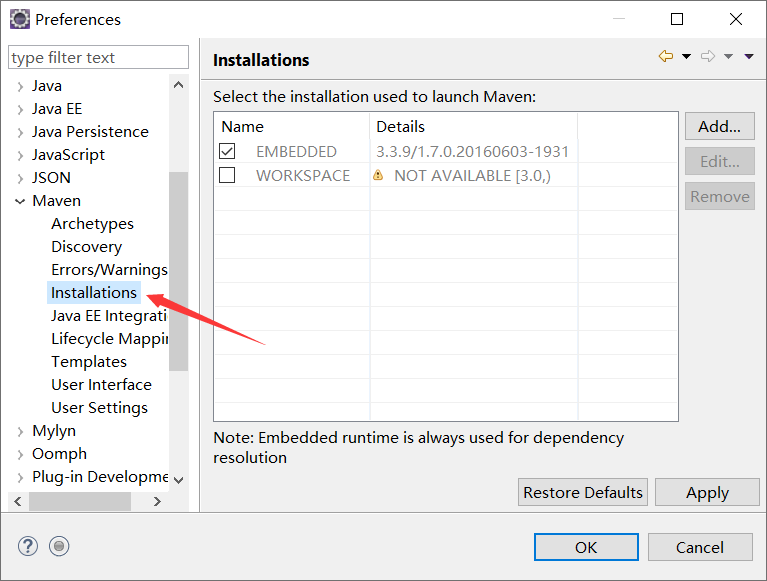The image size is (767, 581).
Task: Select Errors/Warnings under Maven
Action: 110,270
